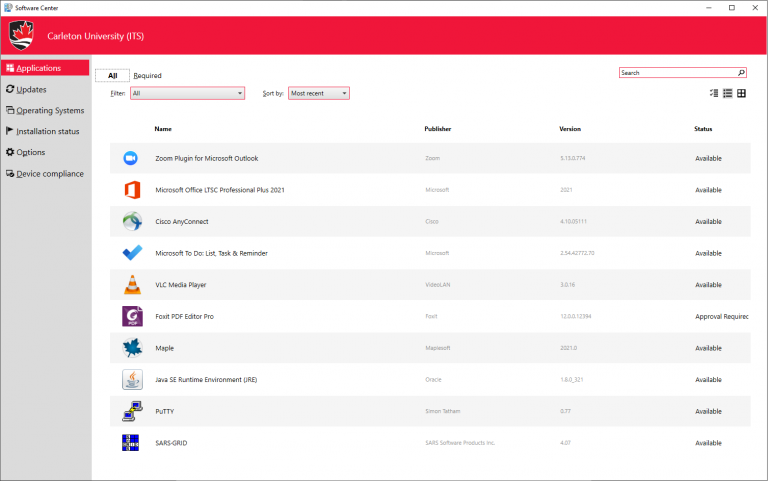Open the Sort by Most recent dropdown

pyautogui.click(x=319, y=93)
